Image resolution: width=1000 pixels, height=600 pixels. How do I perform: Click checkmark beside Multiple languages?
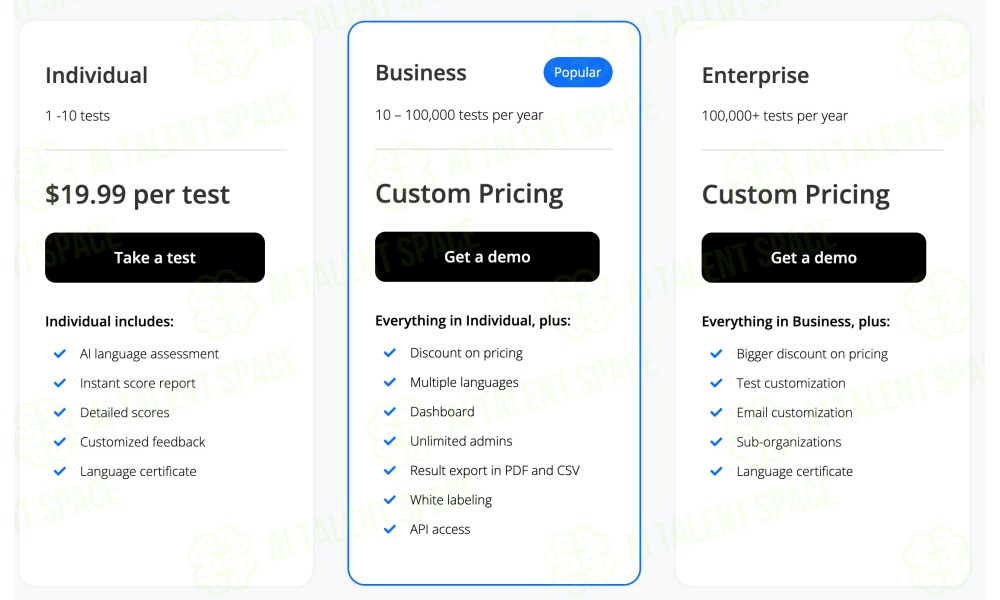(x=390, y=382)
